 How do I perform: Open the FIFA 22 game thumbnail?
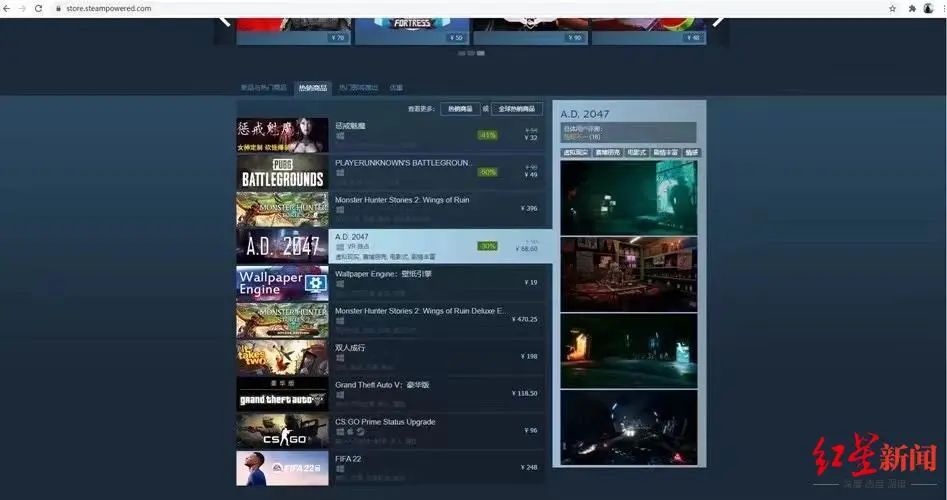[x=282, y=468]
